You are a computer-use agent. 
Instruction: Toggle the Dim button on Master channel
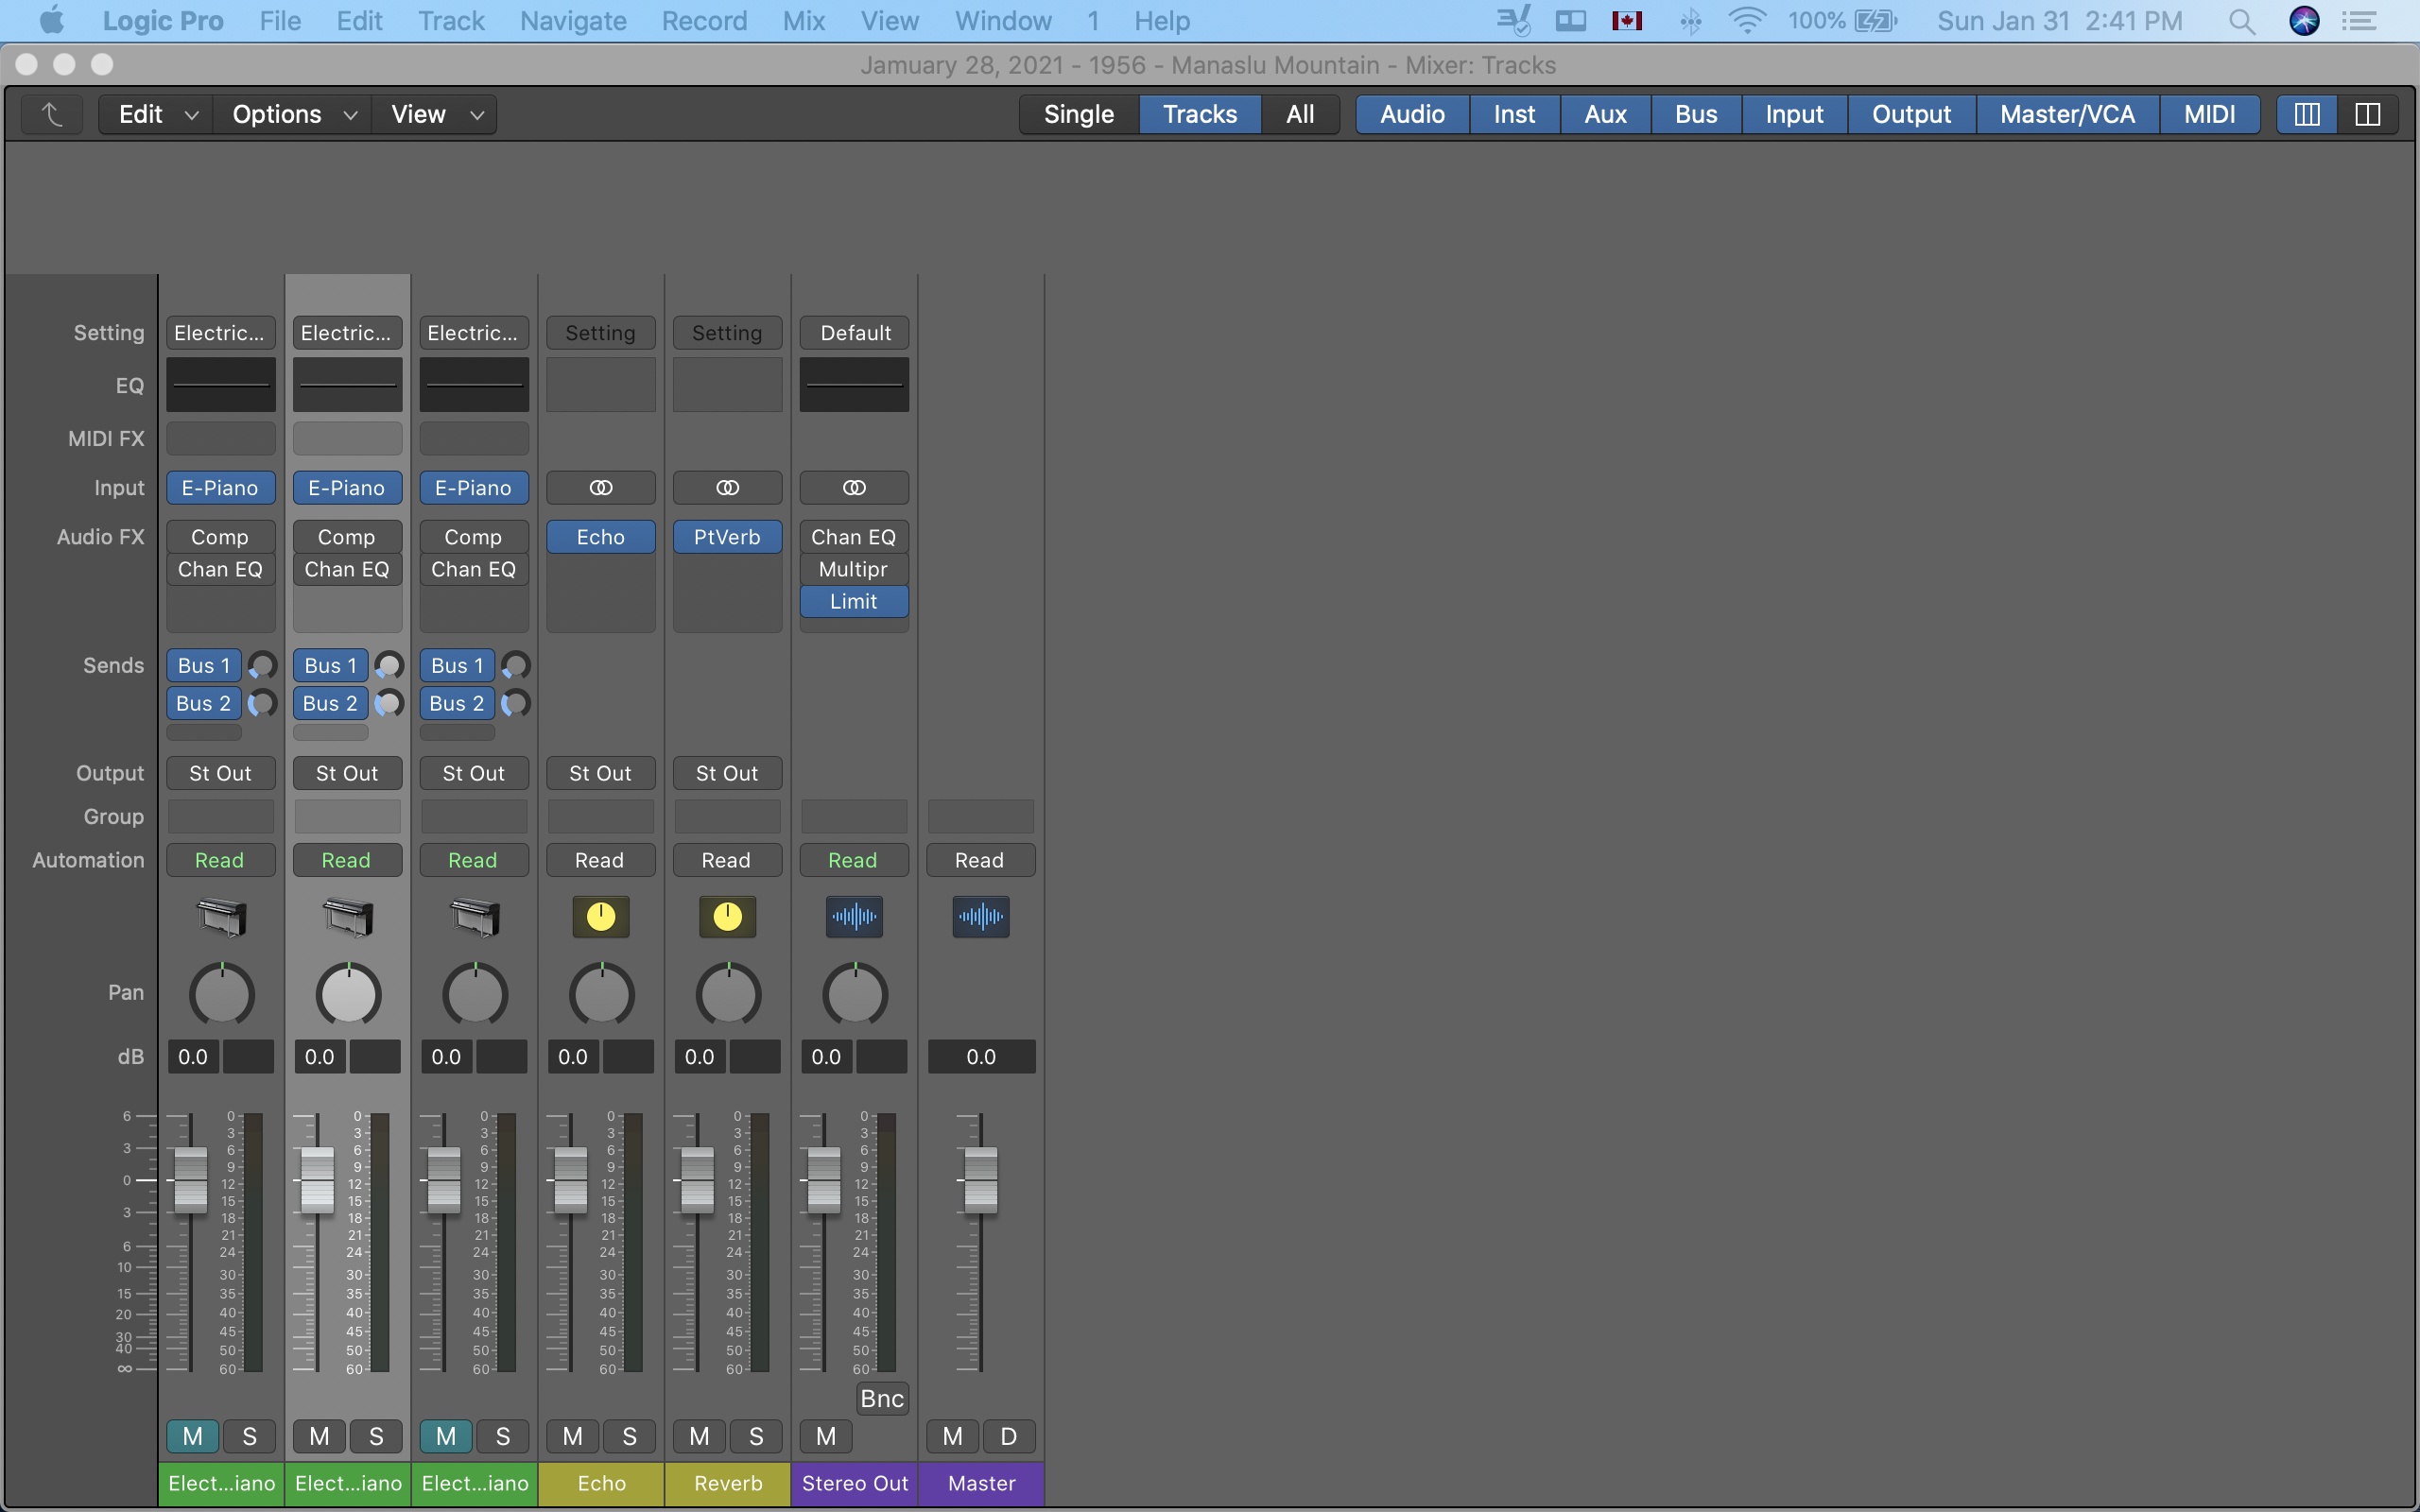coord(1009,1436)
